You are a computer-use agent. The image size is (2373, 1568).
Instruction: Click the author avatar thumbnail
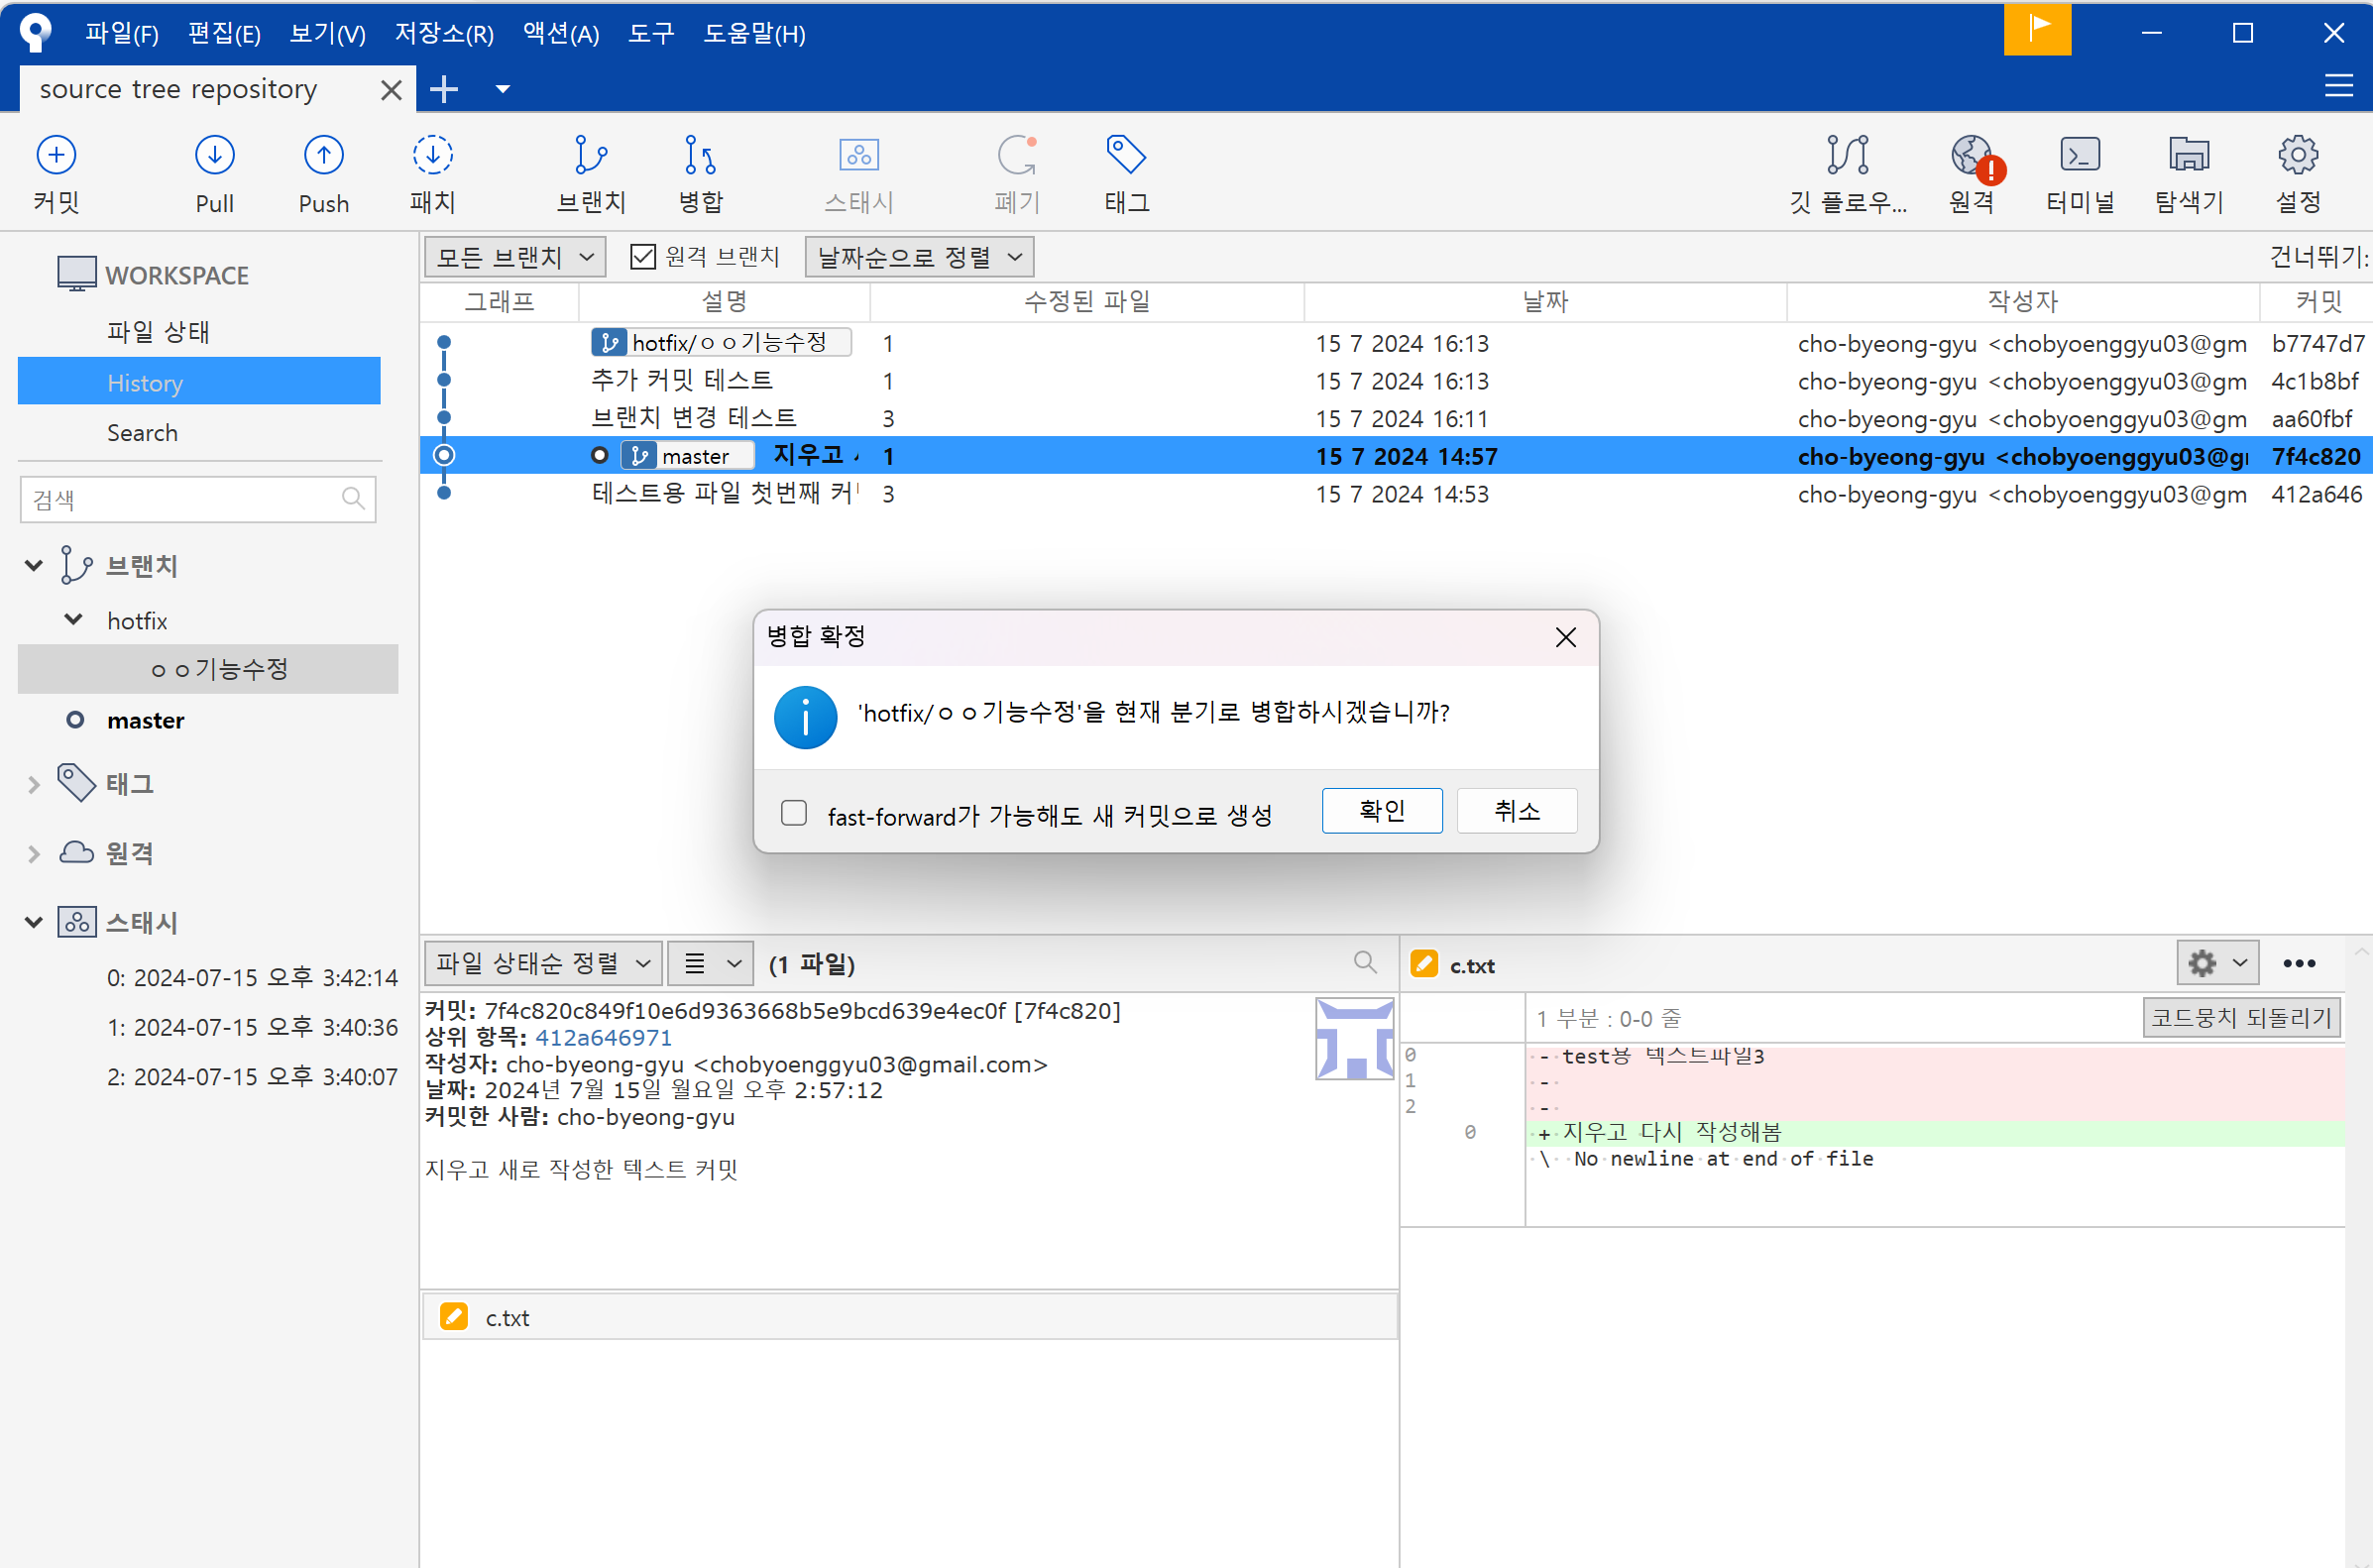tap(1354, 1038)
